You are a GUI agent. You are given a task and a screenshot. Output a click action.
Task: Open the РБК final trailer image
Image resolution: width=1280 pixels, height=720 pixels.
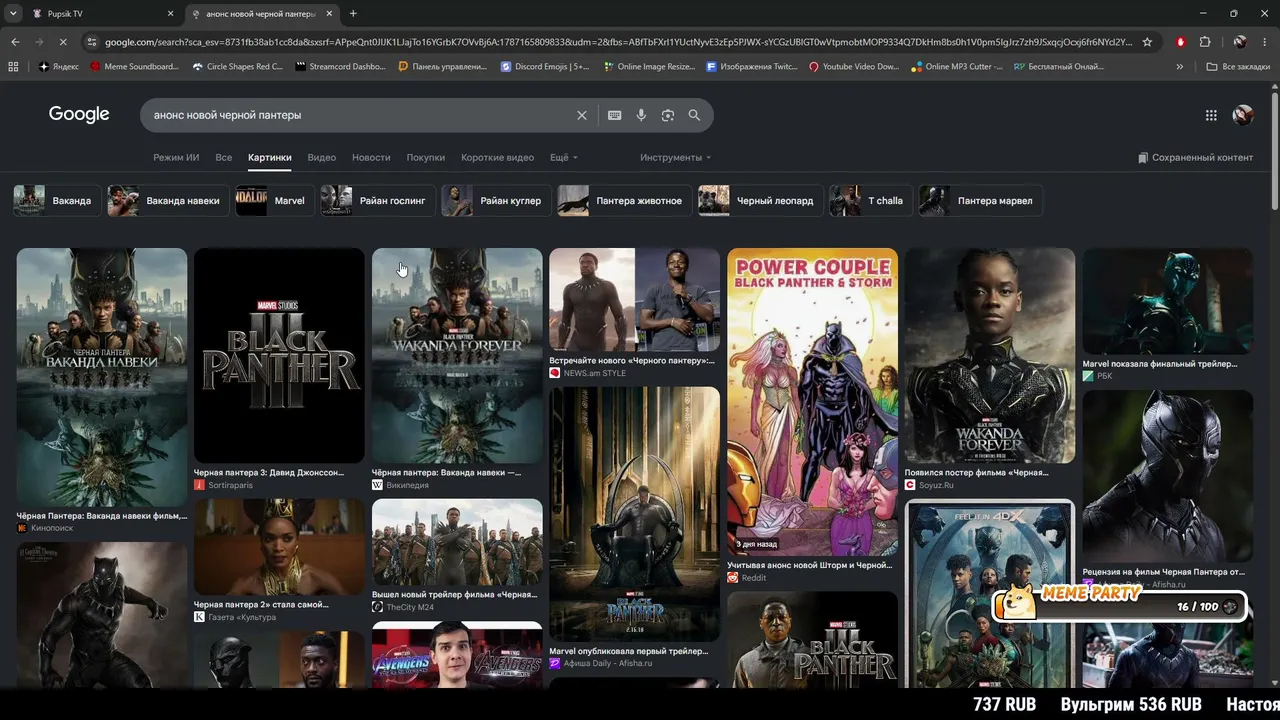[x=1168, y=301]
